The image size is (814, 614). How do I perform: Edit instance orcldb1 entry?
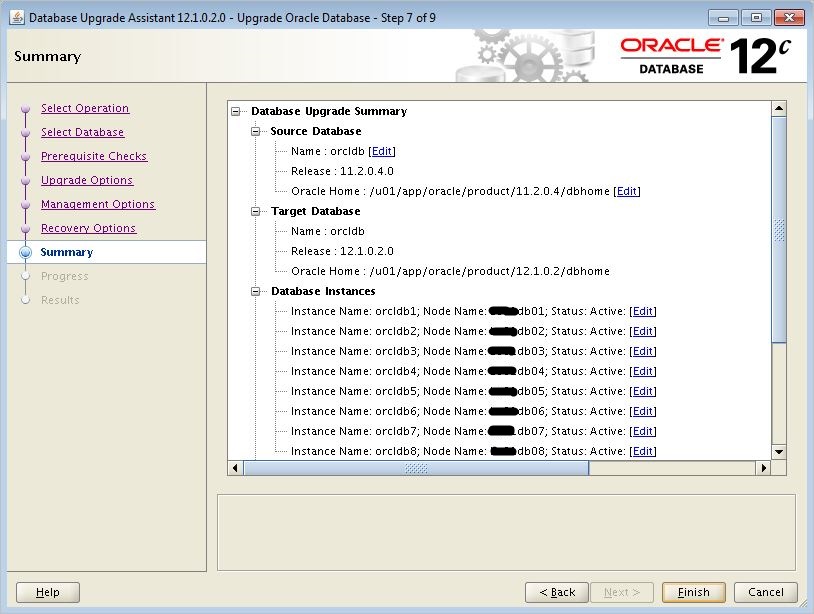643,311
